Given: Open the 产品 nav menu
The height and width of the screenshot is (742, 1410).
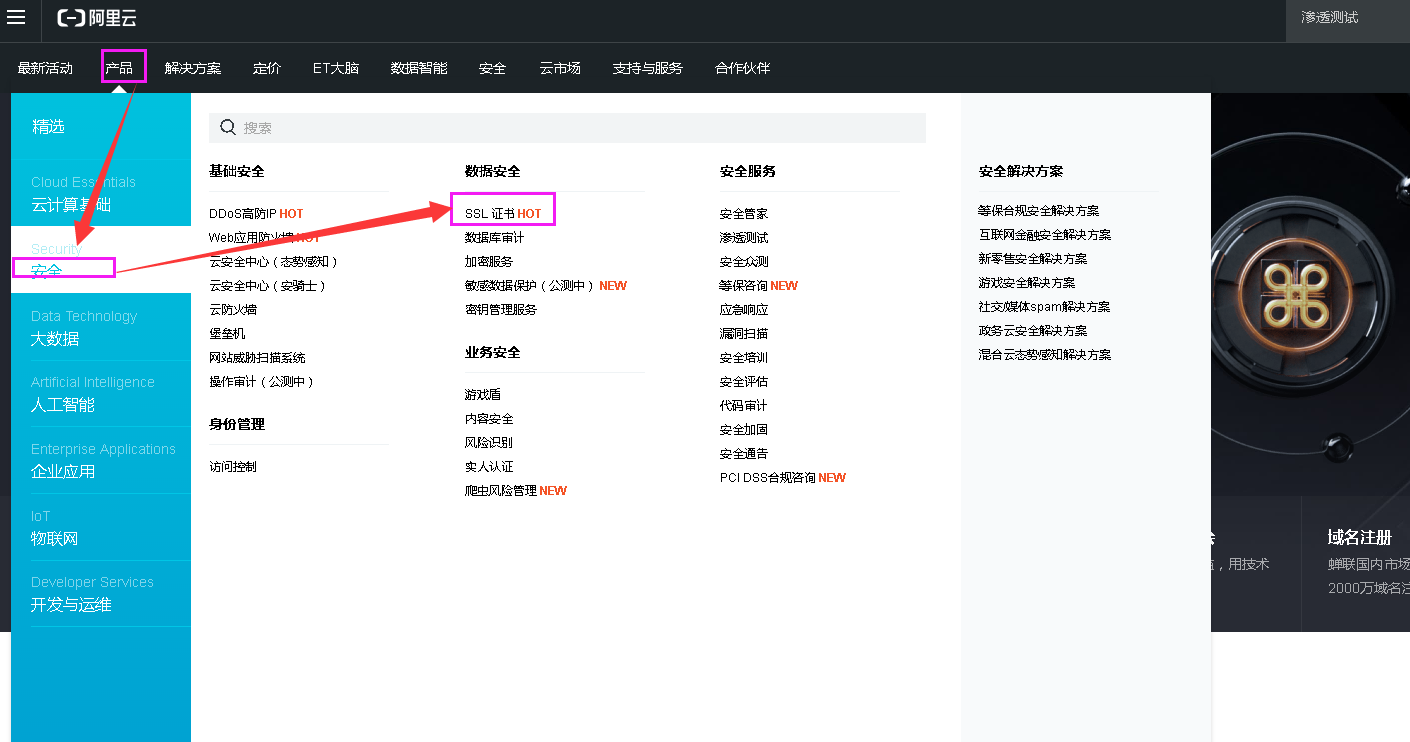Looking at the screenshot, I should 119,68.
